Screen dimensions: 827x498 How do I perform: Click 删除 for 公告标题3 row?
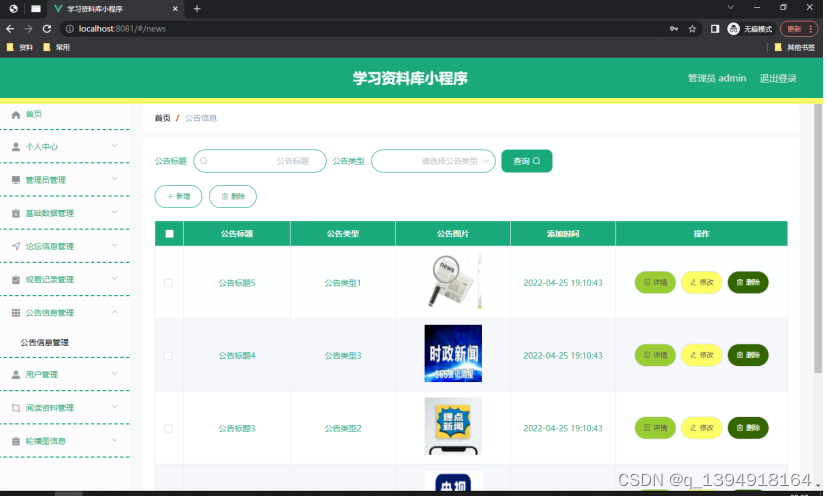click(x=748, y=428)
